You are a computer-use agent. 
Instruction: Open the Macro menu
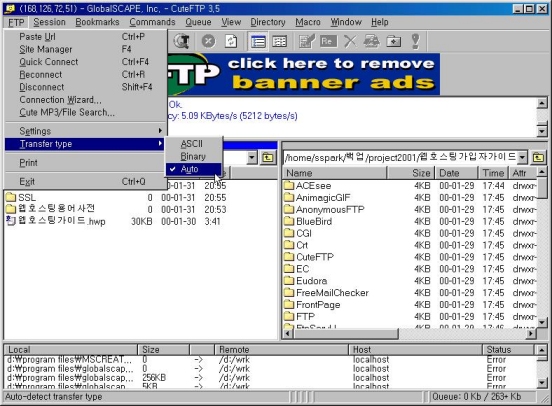point(308,22)
